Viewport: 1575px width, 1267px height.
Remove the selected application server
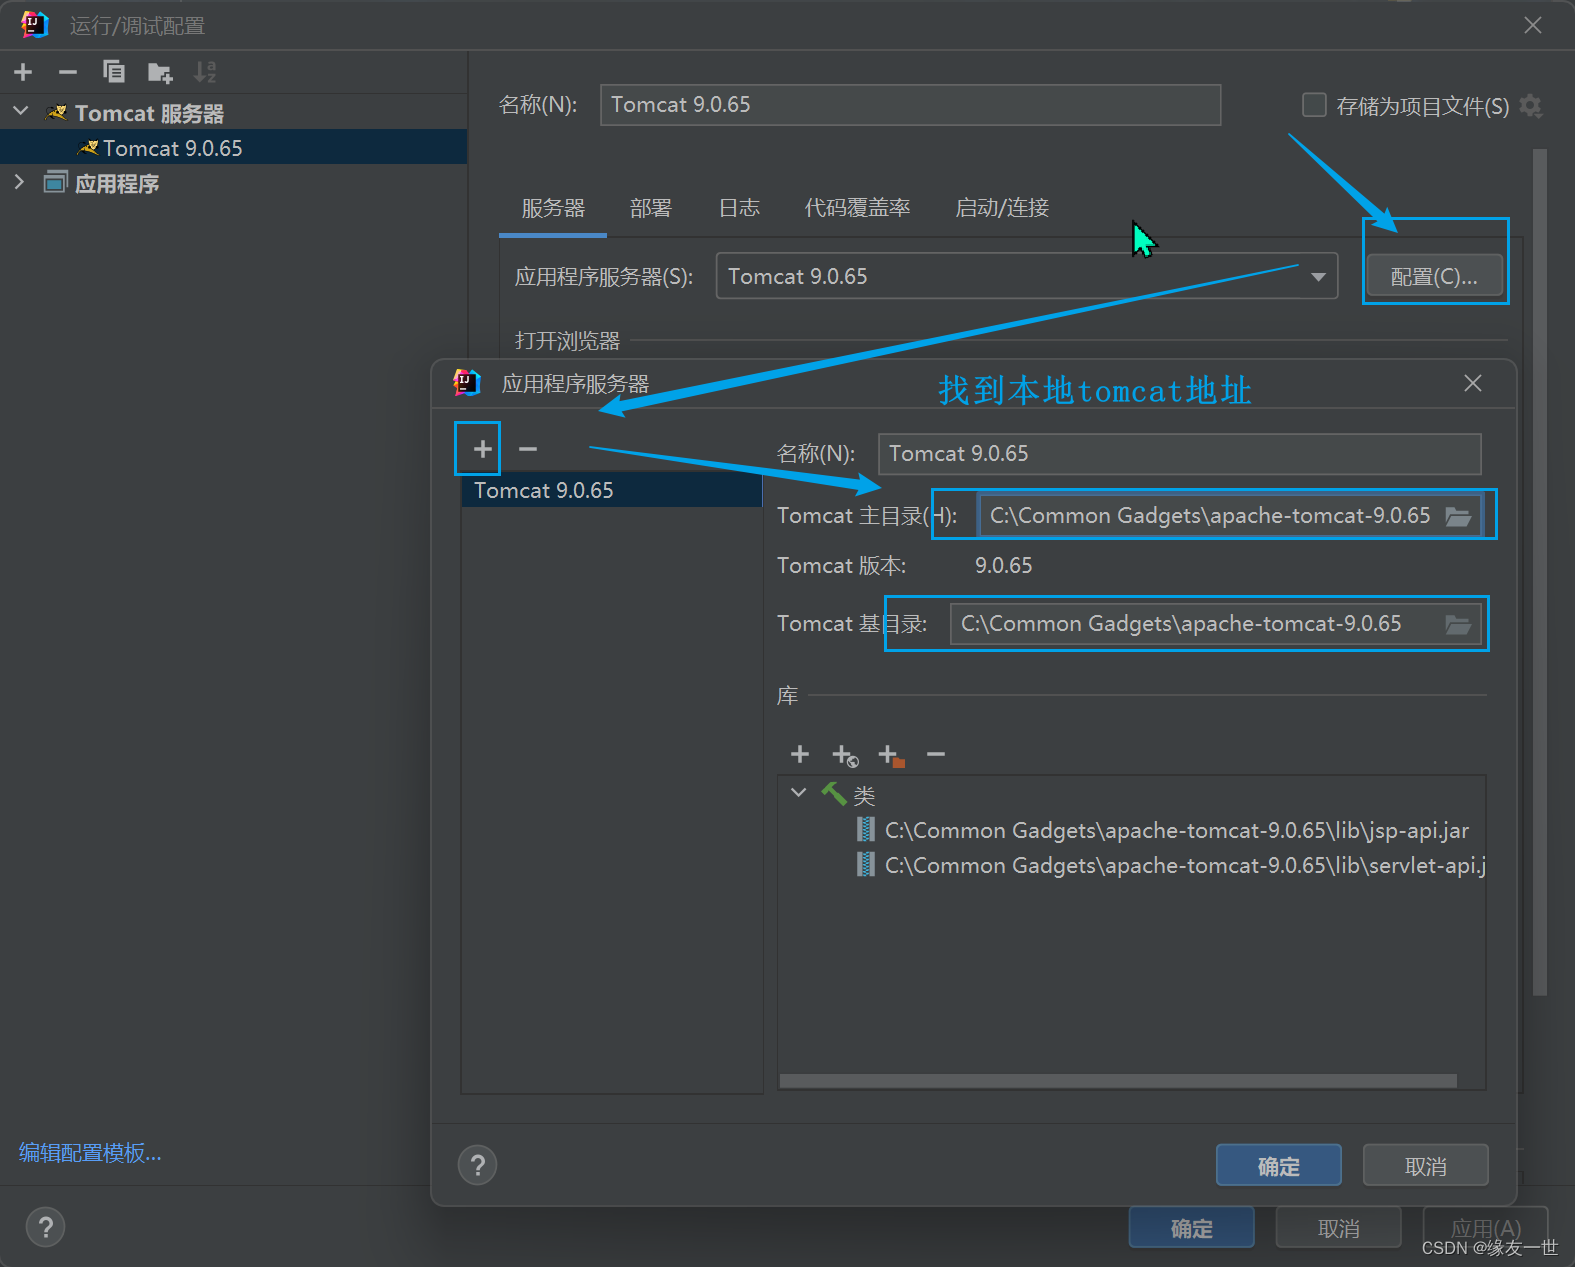coord(528,449)
